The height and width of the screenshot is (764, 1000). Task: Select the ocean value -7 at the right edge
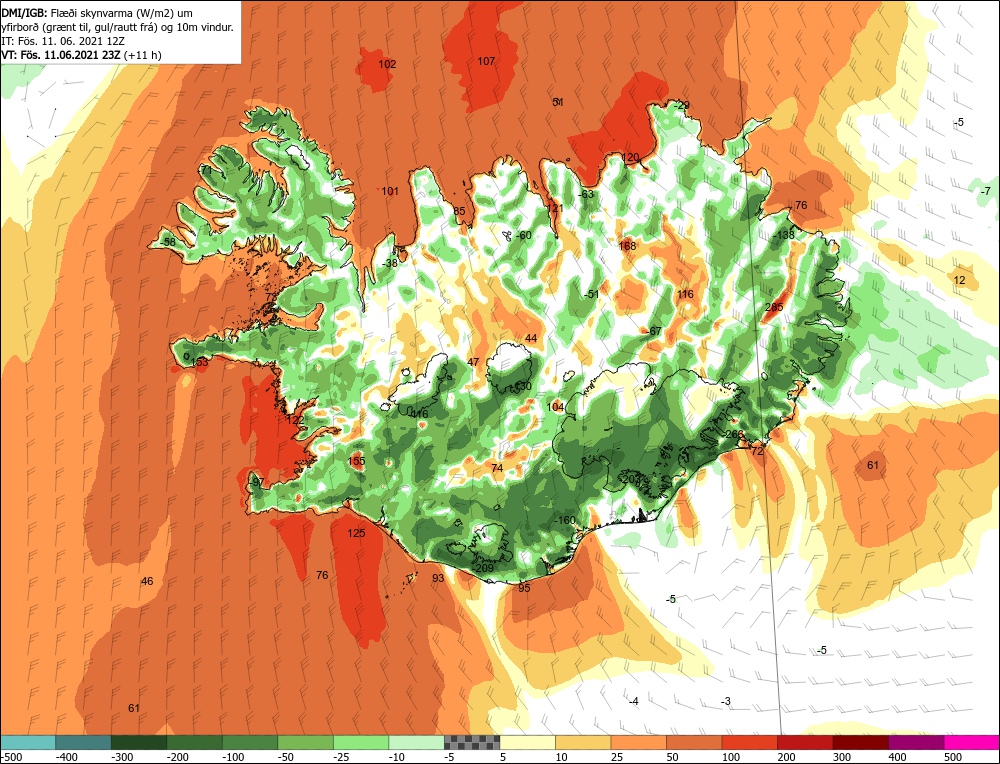986,191
